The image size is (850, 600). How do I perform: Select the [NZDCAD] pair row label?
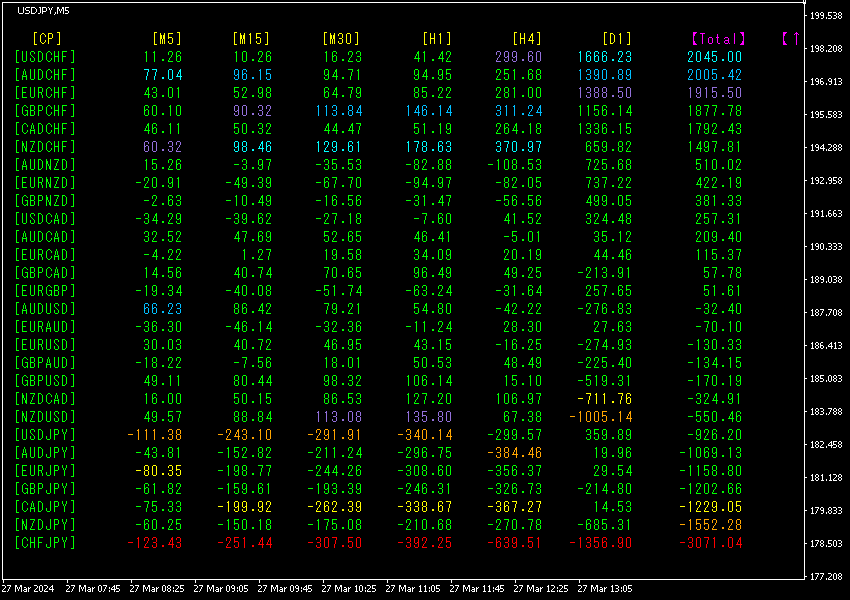coord(45,399)
